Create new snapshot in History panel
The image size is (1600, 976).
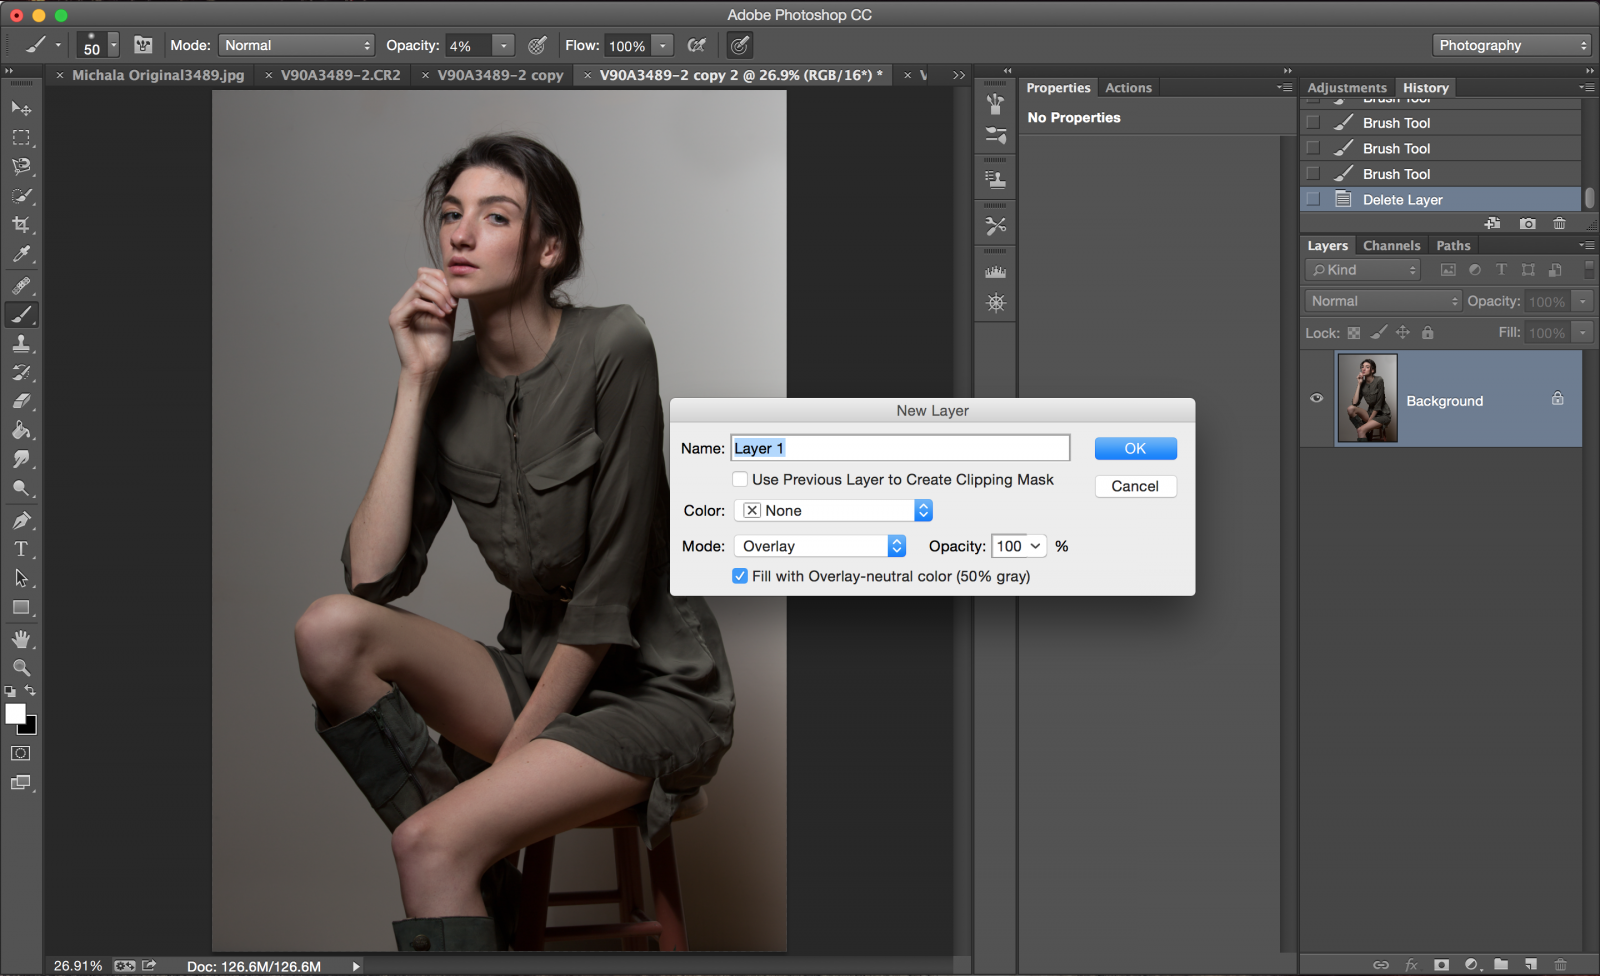coord(1527,224)
